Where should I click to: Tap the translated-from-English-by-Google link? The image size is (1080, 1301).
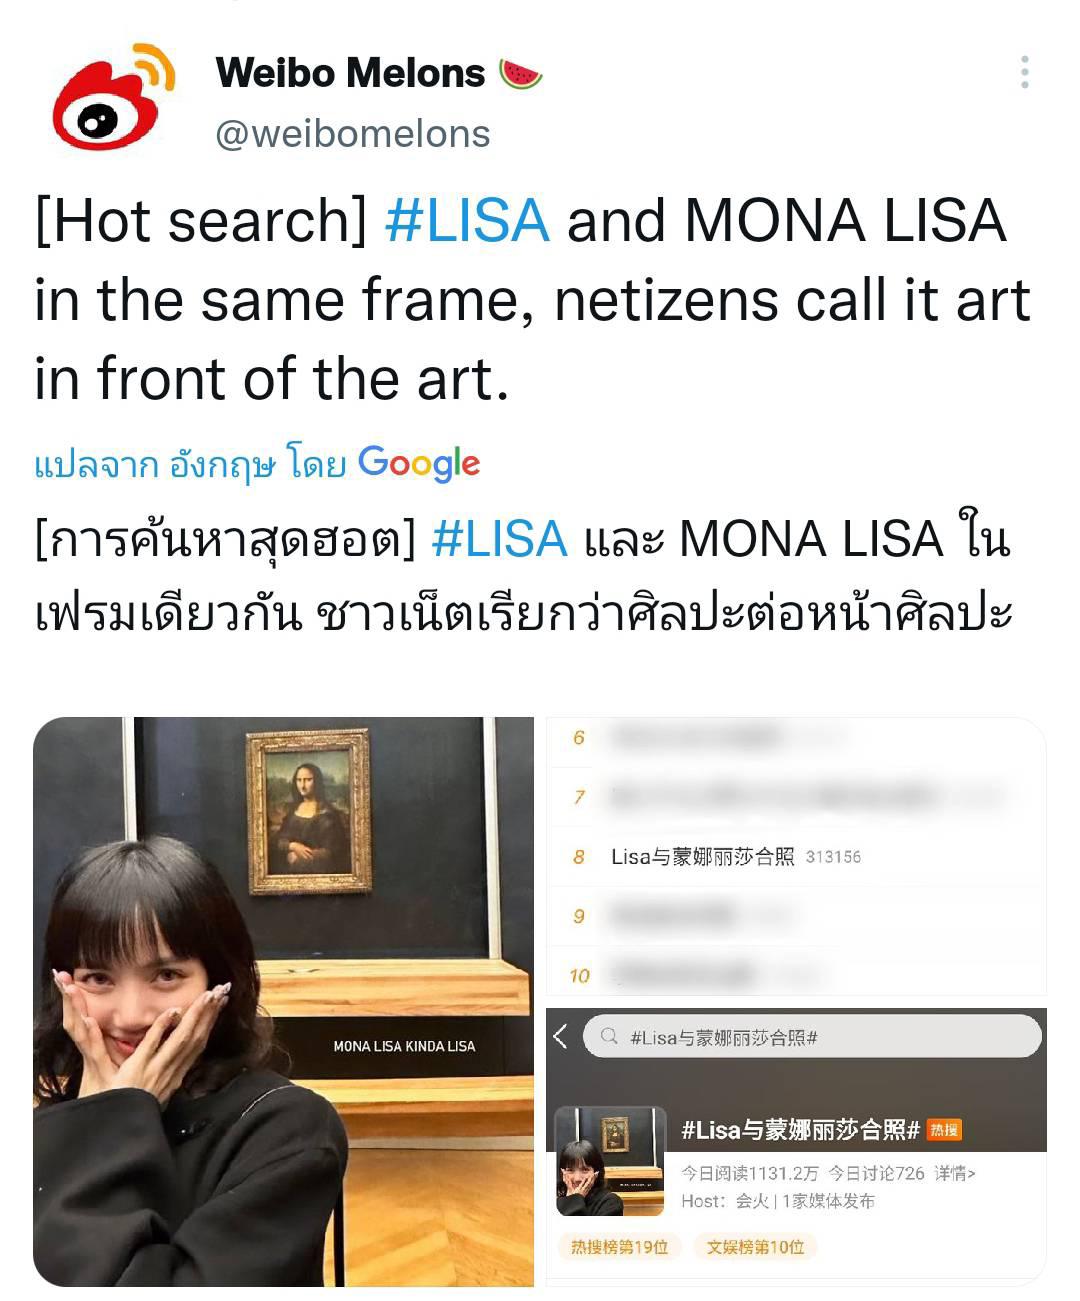(257, 464)
